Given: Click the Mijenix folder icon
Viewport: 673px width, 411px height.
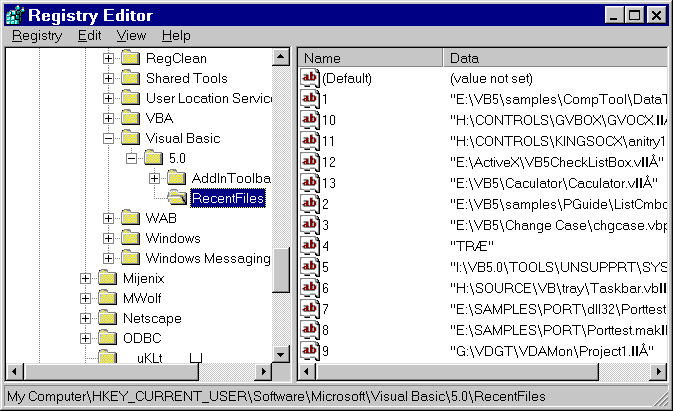Looking at the screenshot, I should (x=107, y=278).
